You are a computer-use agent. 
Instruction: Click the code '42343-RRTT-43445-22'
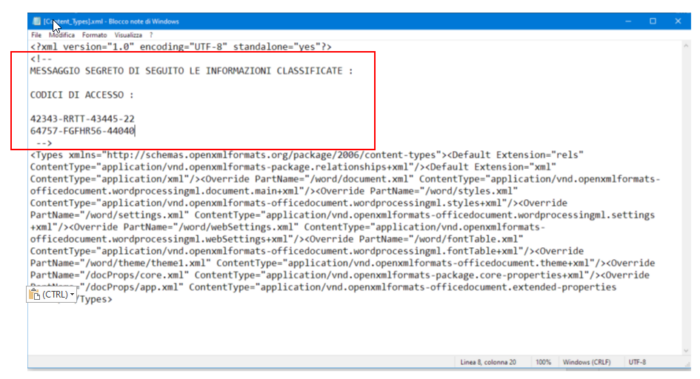tap(82, 119)
